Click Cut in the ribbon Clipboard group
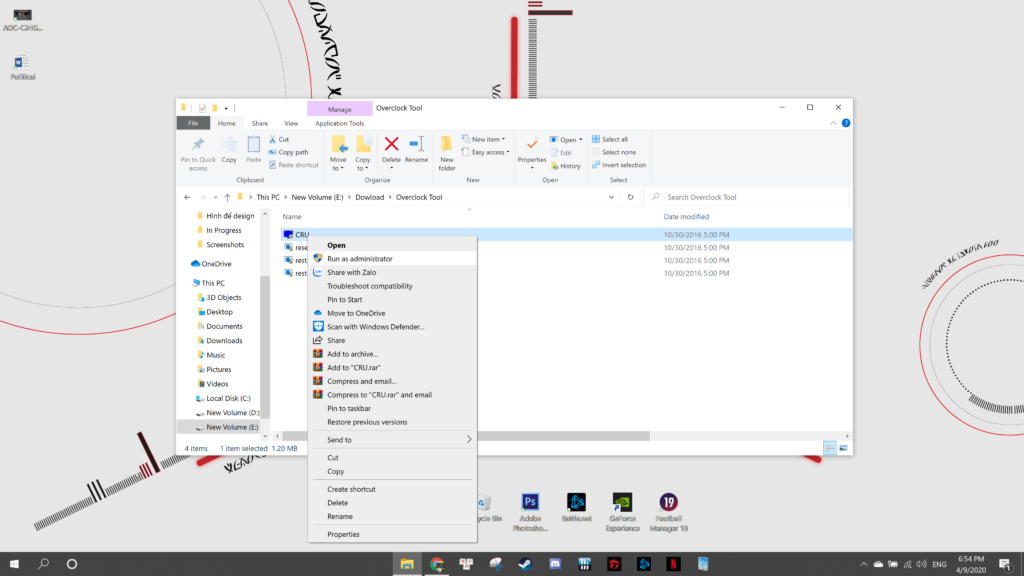Image resolution: width=1024 pixels, height=576 pixels. (280, 139)
